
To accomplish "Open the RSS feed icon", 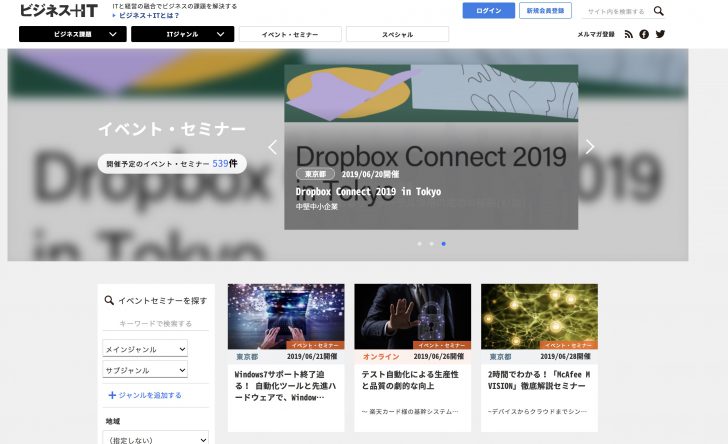I will pyautogui.click(x=629, y=34).
